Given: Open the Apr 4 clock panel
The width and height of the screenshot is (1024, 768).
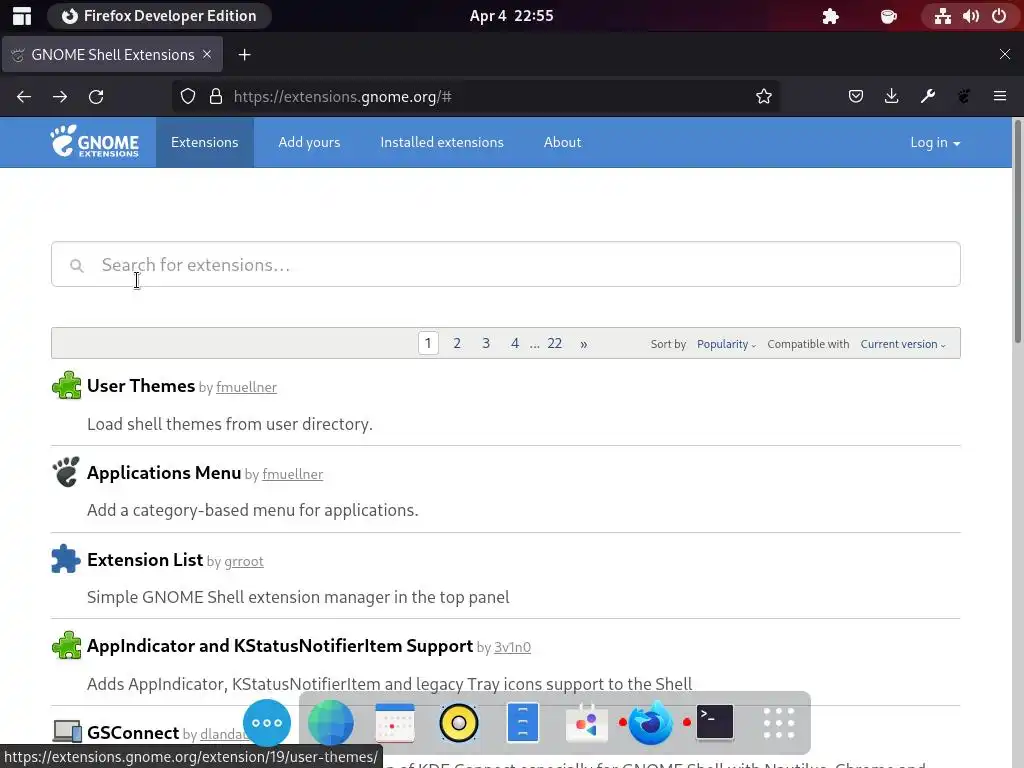Looking at the screenshot, I should [511, 16].
